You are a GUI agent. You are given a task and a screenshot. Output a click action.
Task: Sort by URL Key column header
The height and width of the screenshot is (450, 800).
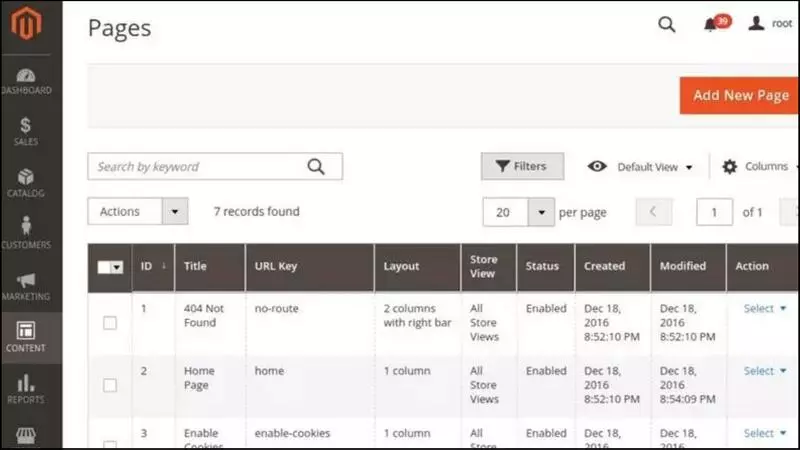coord(310,266)
